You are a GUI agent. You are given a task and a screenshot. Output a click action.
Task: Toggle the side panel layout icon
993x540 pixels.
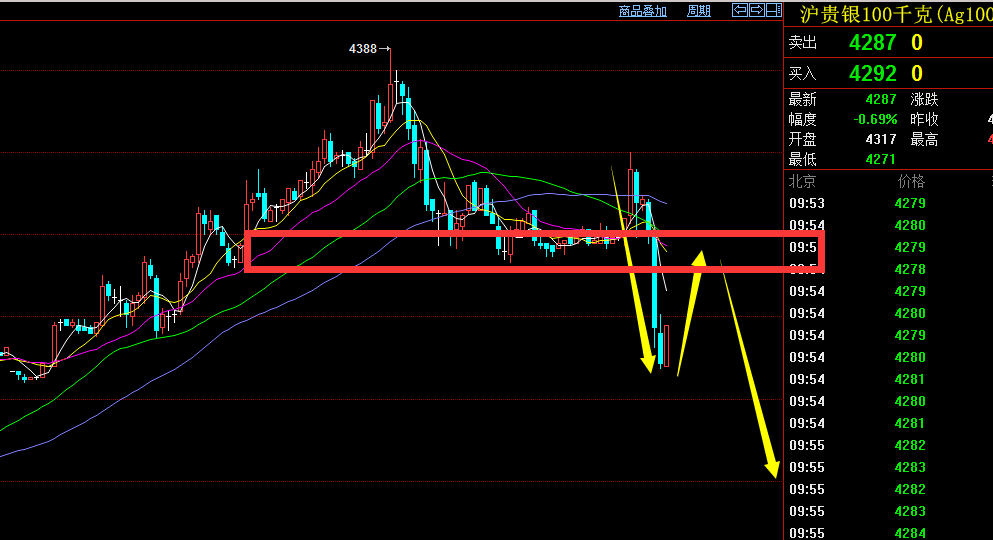(x=774, y=10)
